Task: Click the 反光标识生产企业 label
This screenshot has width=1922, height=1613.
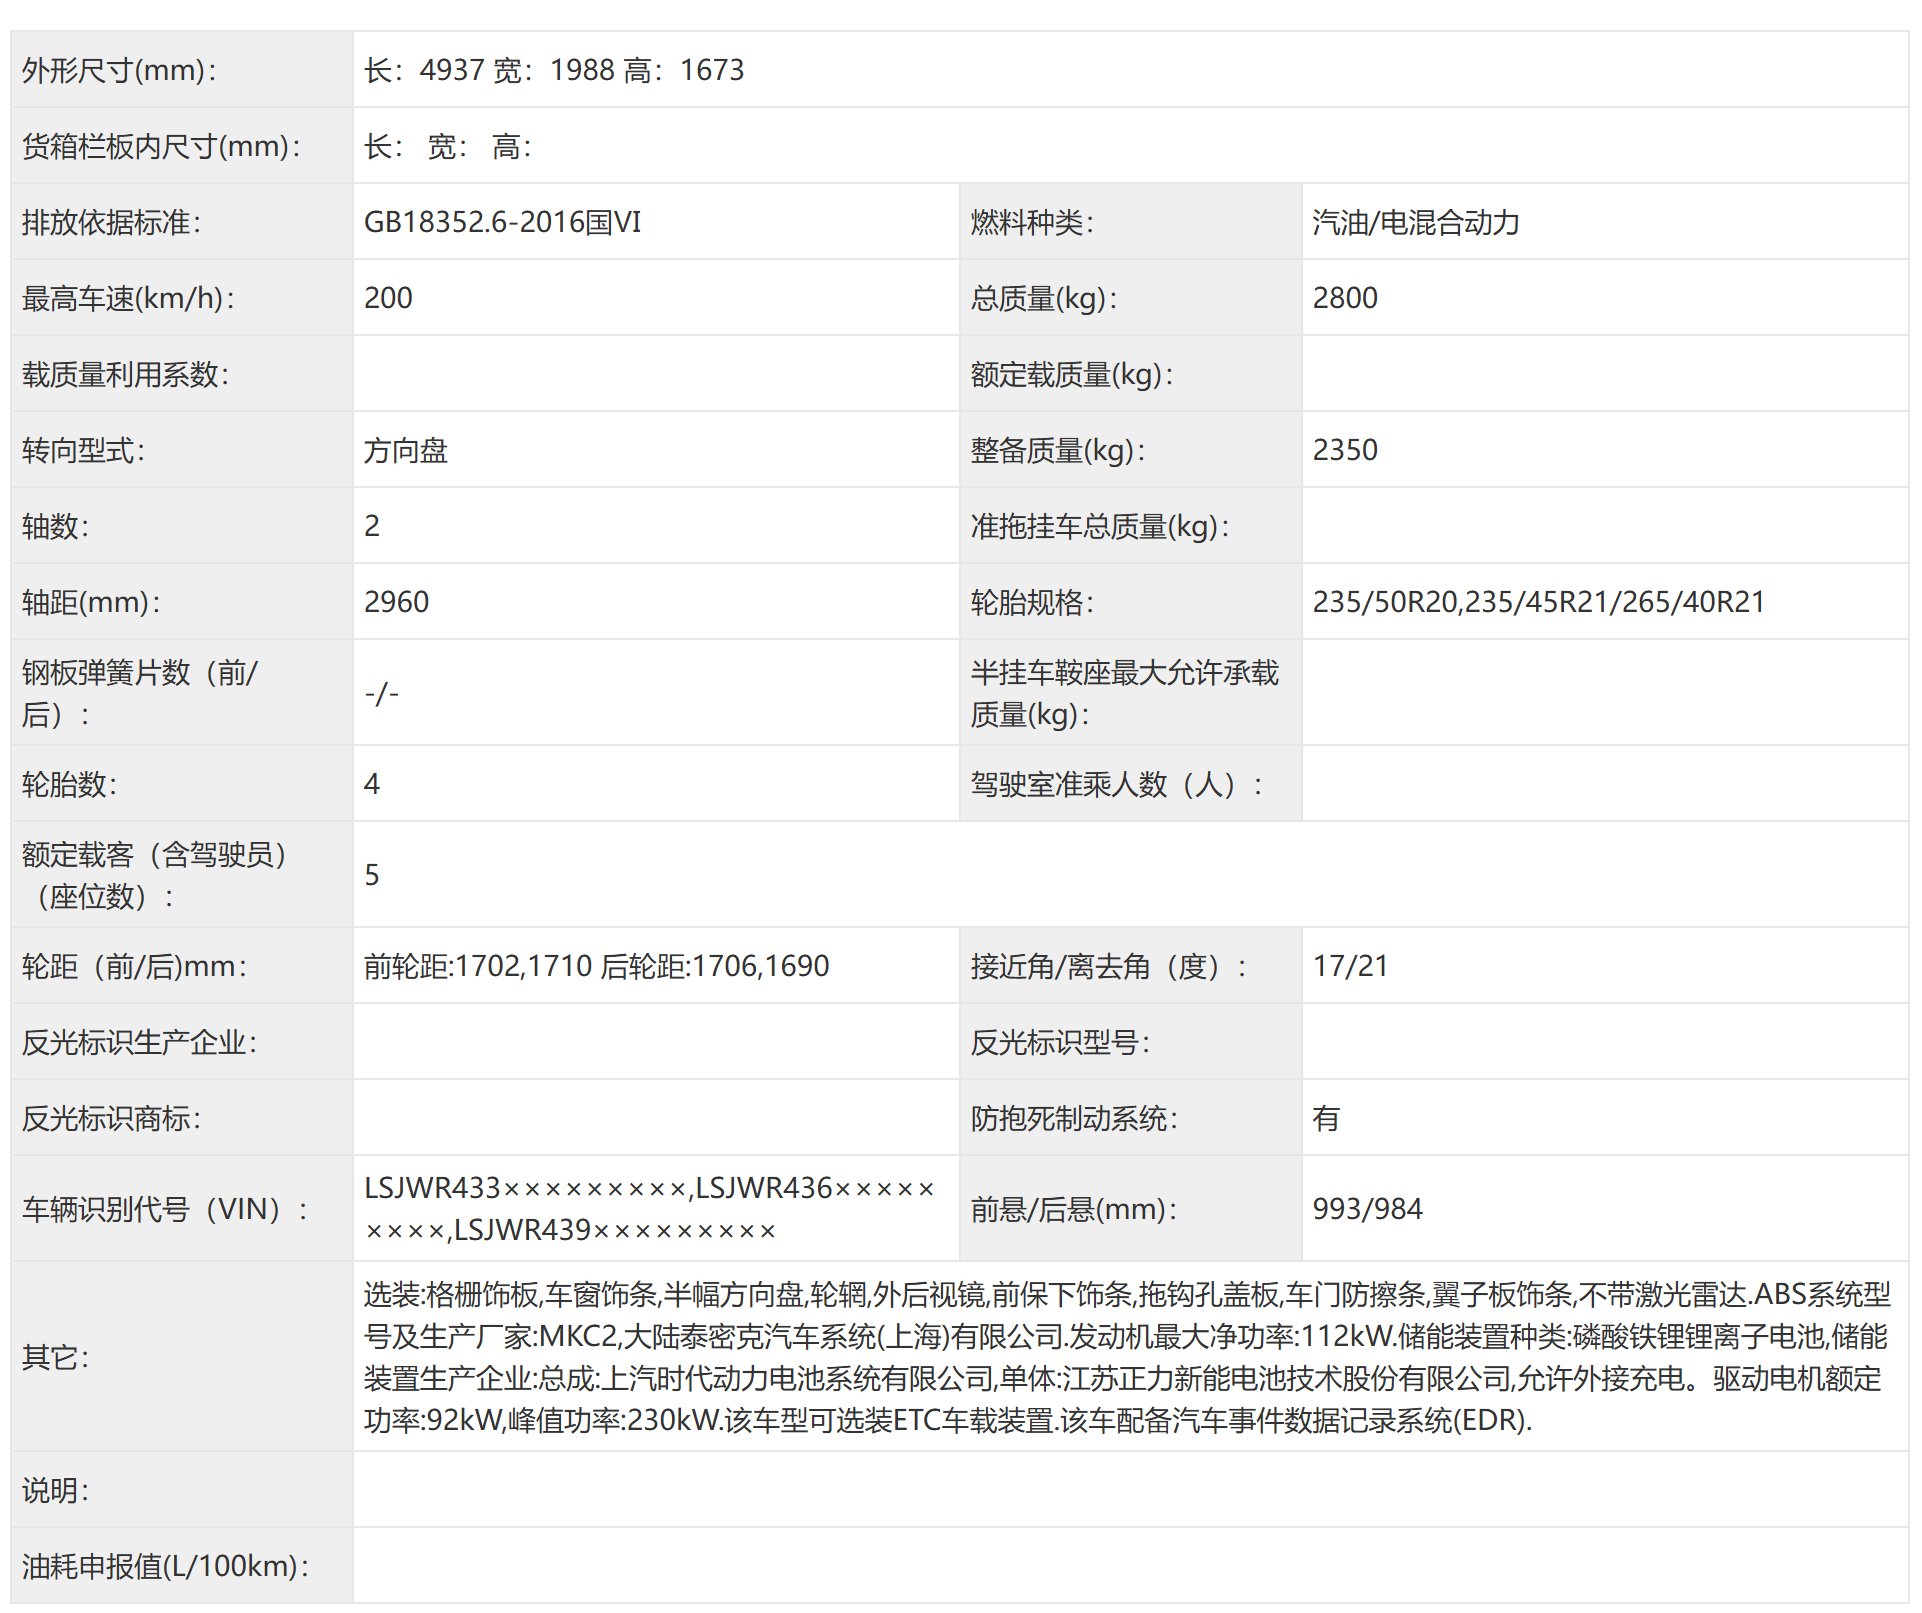Action: point(139,1042)
